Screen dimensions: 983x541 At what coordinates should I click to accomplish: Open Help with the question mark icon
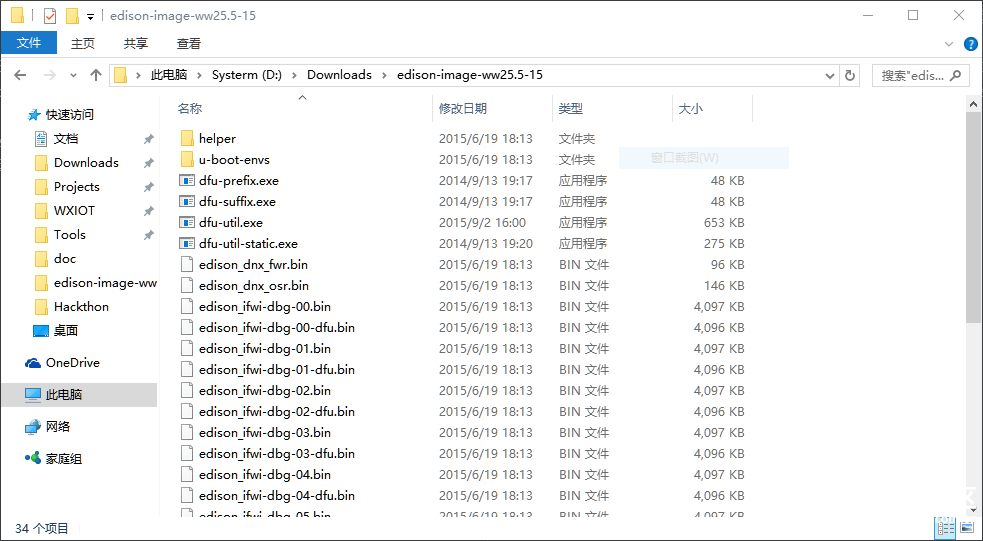(970, 44)
